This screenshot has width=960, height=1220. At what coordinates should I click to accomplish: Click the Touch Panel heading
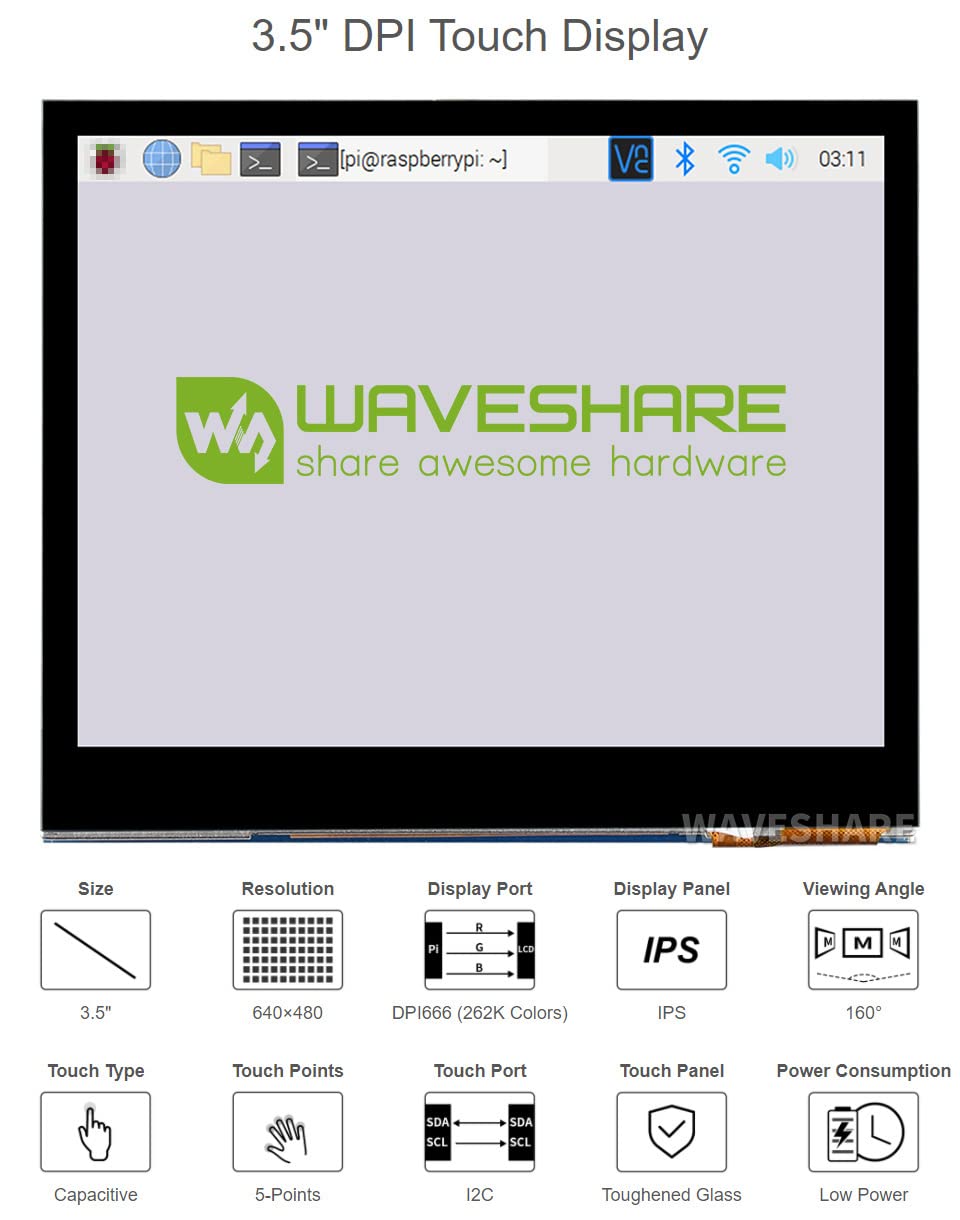pos(672,1071)
